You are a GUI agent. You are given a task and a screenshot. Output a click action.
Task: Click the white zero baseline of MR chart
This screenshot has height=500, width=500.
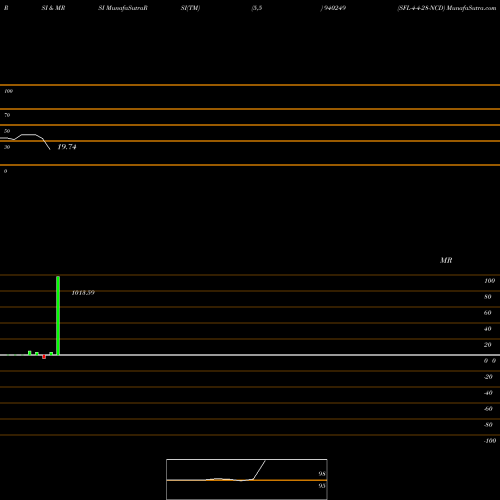250,355
